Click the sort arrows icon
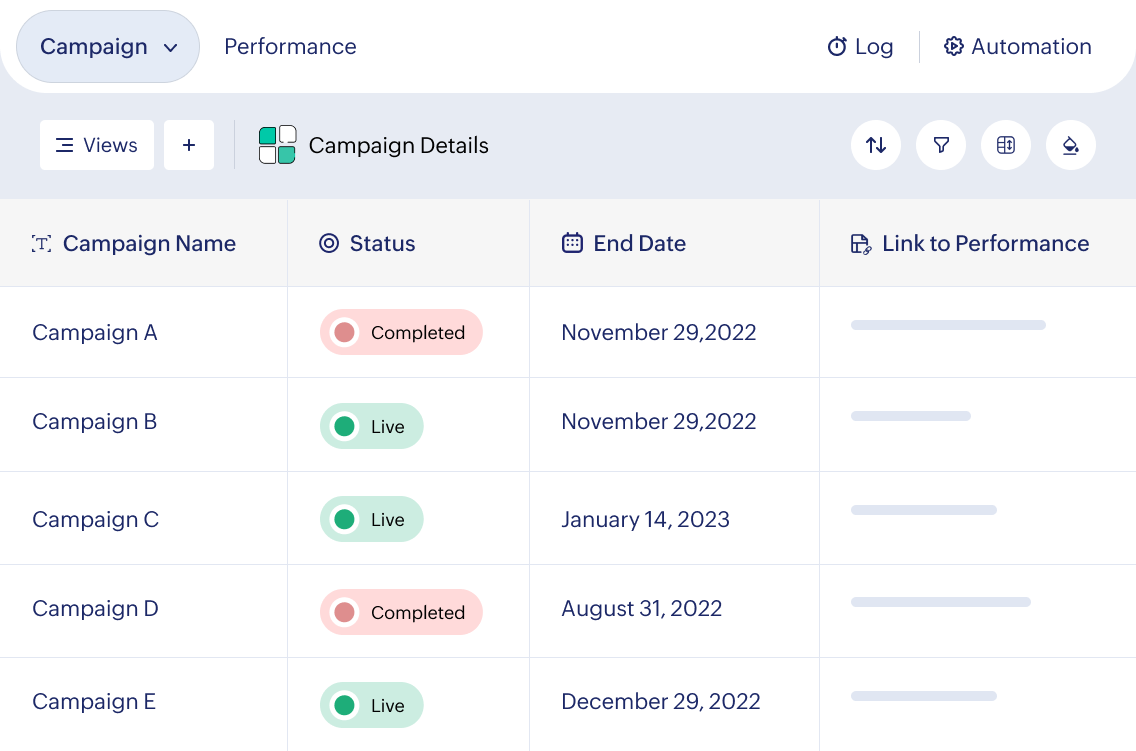The width and height of the screenshot is (1136, 751). pyautogui.click(x=876, y=145)
